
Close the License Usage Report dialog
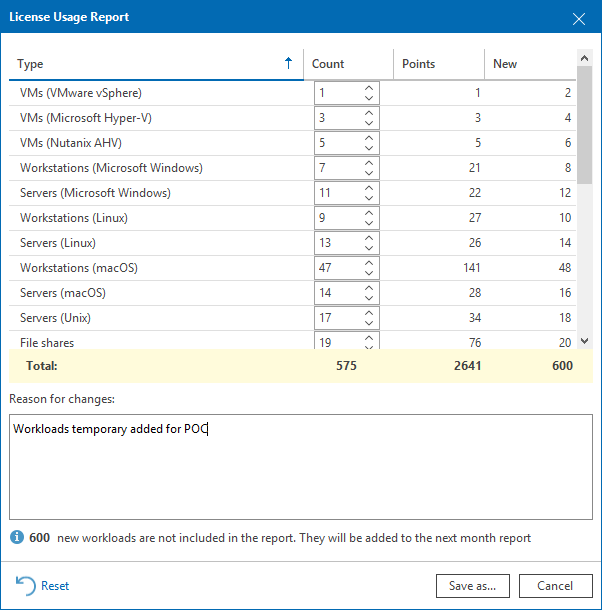(579, 19)
